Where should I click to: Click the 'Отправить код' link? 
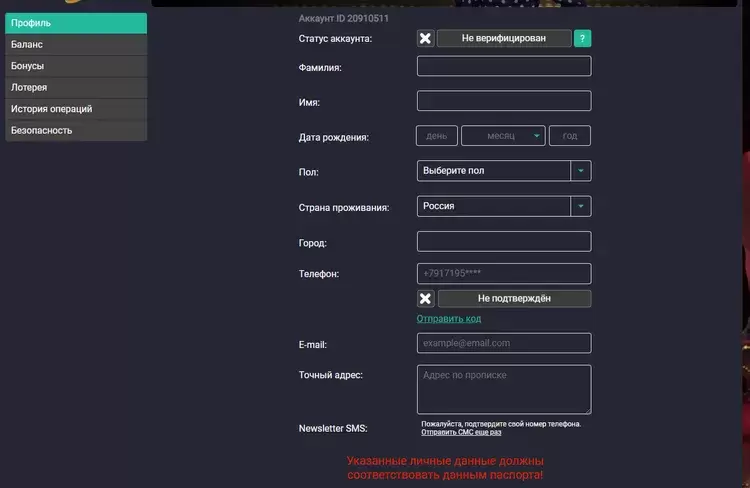pos(449,319)
